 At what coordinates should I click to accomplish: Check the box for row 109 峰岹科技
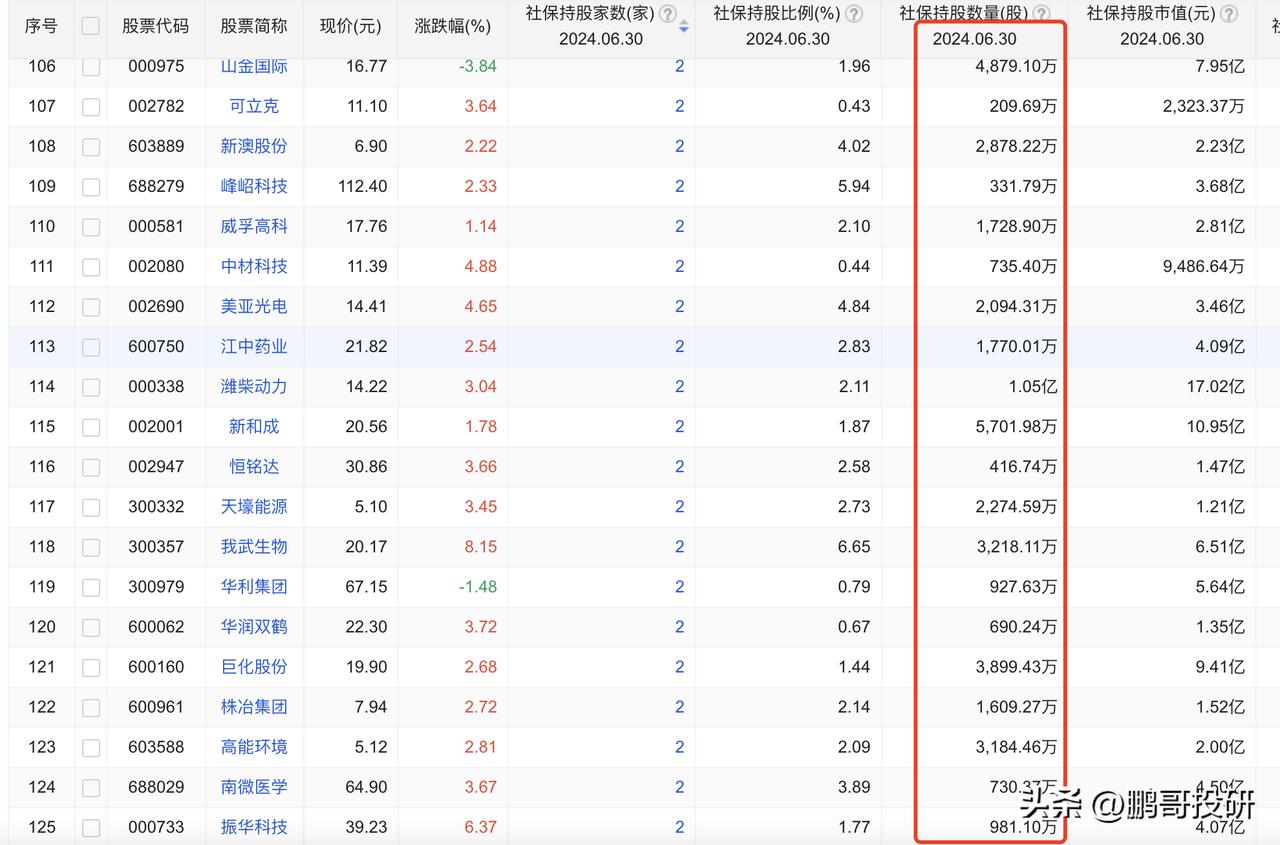(91, 186)
